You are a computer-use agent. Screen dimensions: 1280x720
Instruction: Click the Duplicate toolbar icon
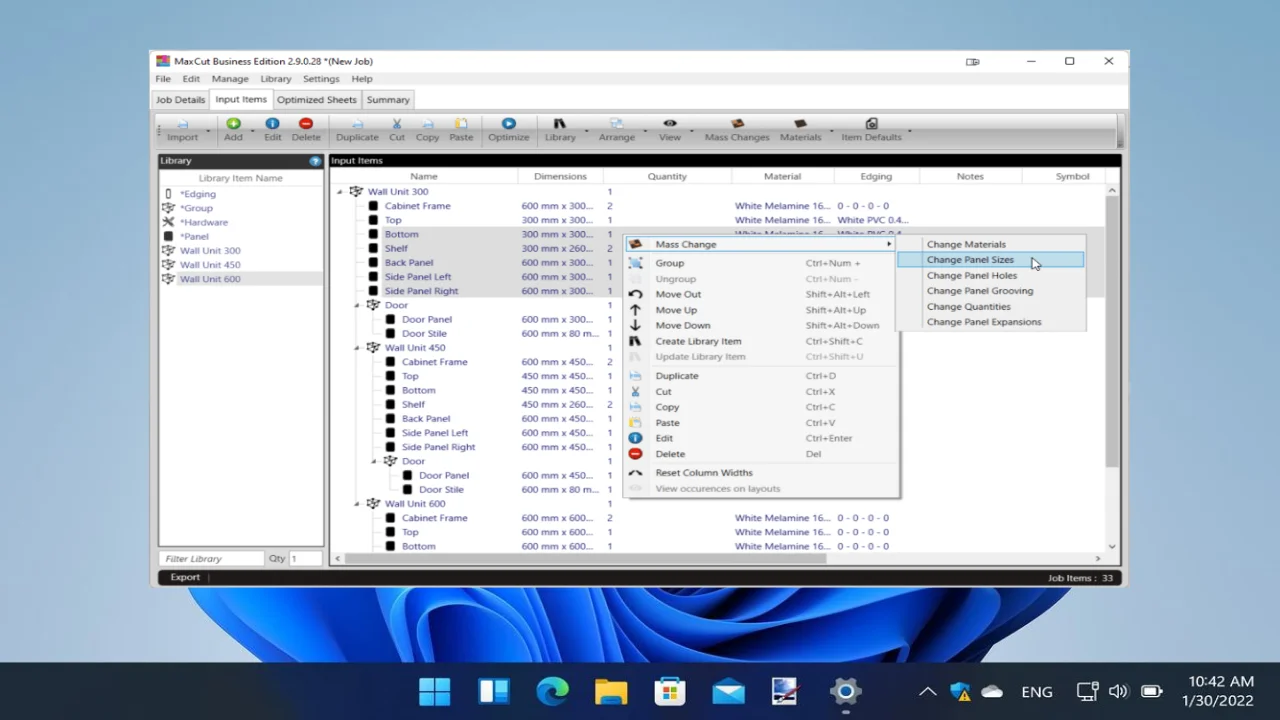click(357, 124)
